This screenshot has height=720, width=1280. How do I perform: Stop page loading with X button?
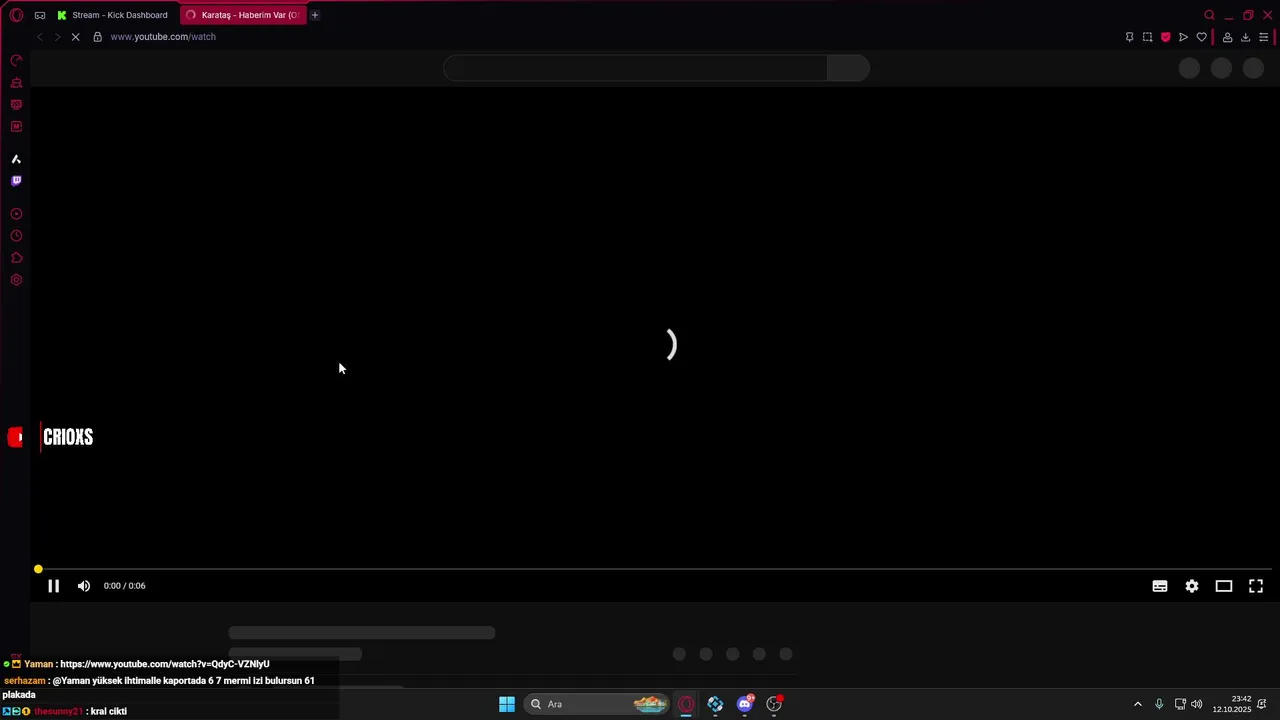[75, 37]
